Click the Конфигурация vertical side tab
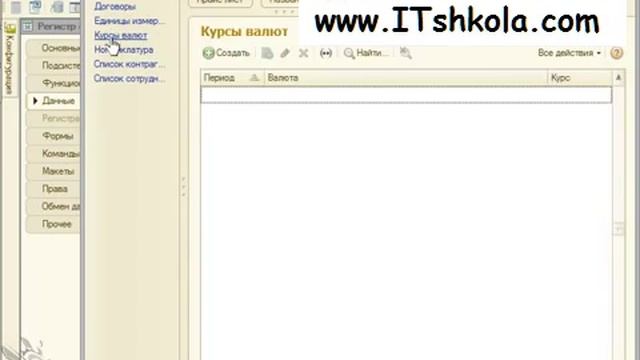640x360 pixels. 10,60
